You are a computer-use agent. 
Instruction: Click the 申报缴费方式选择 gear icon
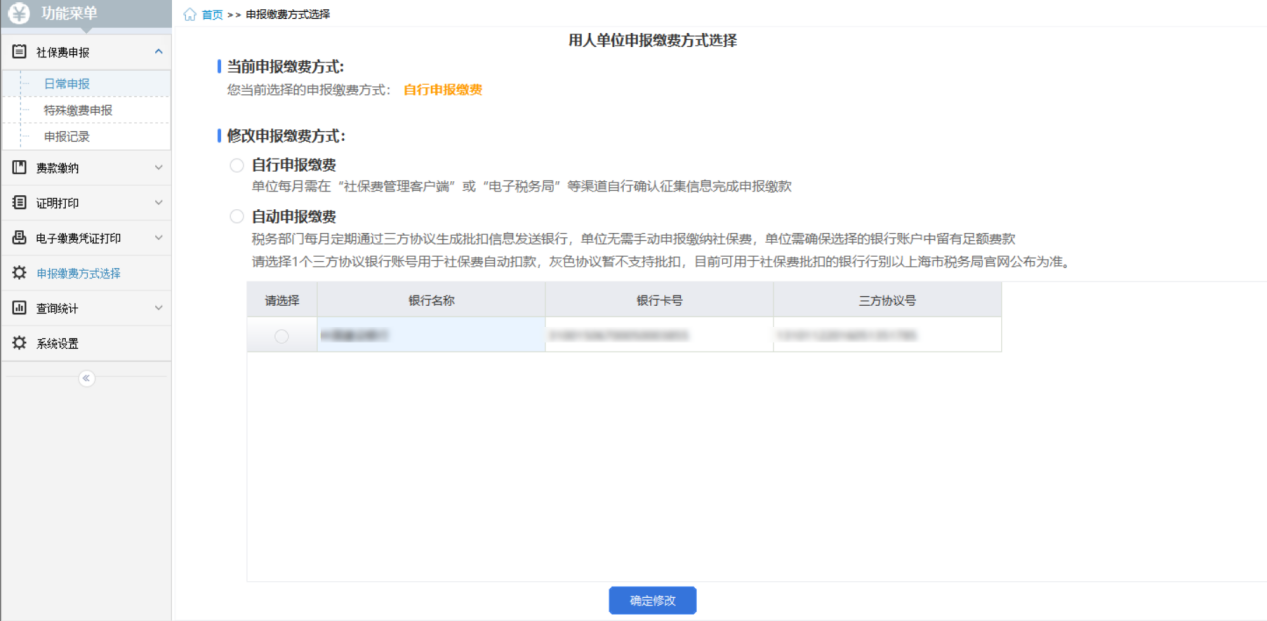coord(19,273)
